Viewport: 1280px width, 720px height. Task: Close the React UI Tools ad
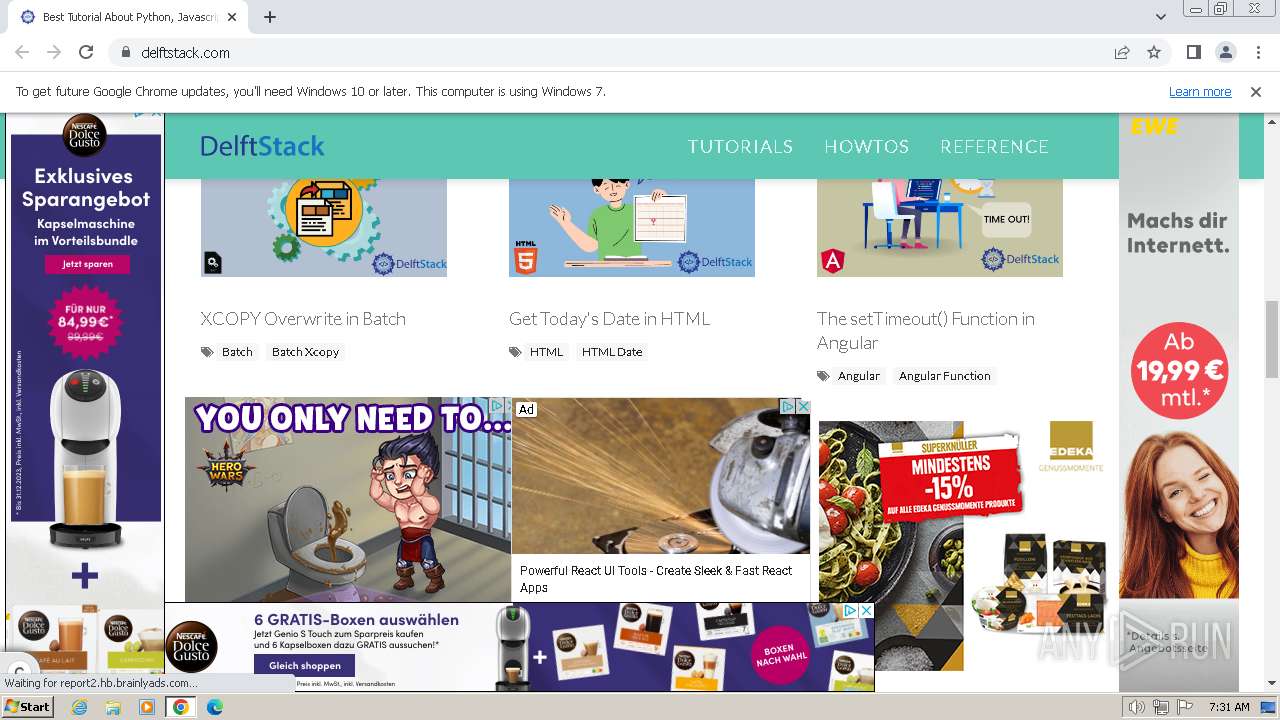802,407
